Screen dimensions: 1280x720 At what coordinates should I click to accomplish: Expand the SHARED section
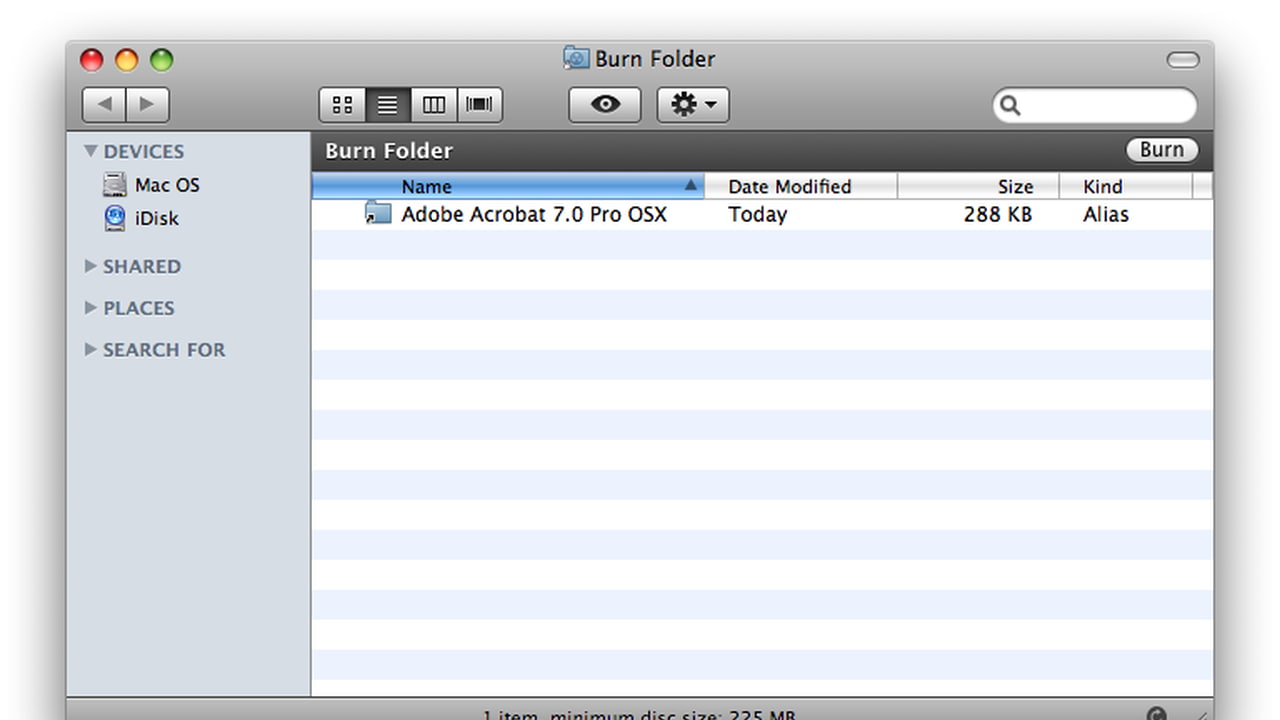tap(91, 266)
